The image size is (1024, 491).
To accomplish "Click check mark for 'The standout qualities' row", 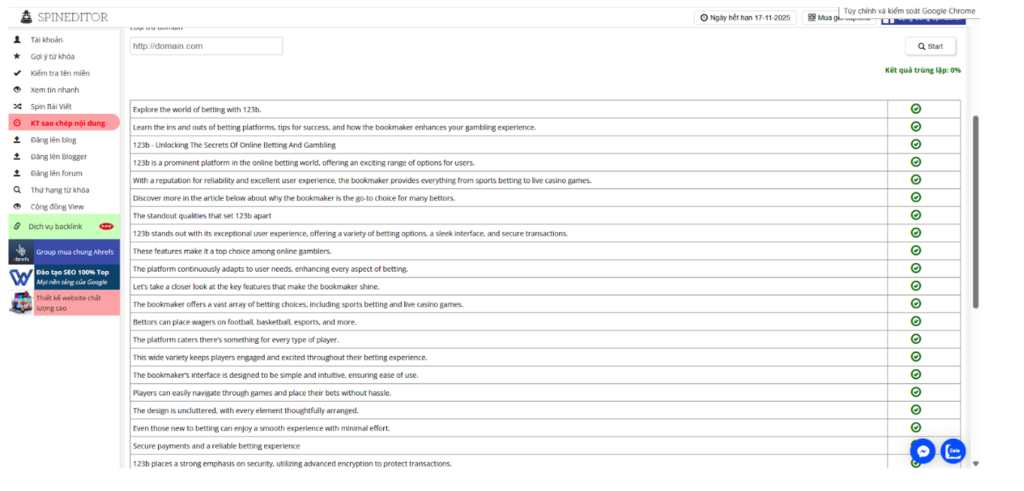I will (916, 215).
